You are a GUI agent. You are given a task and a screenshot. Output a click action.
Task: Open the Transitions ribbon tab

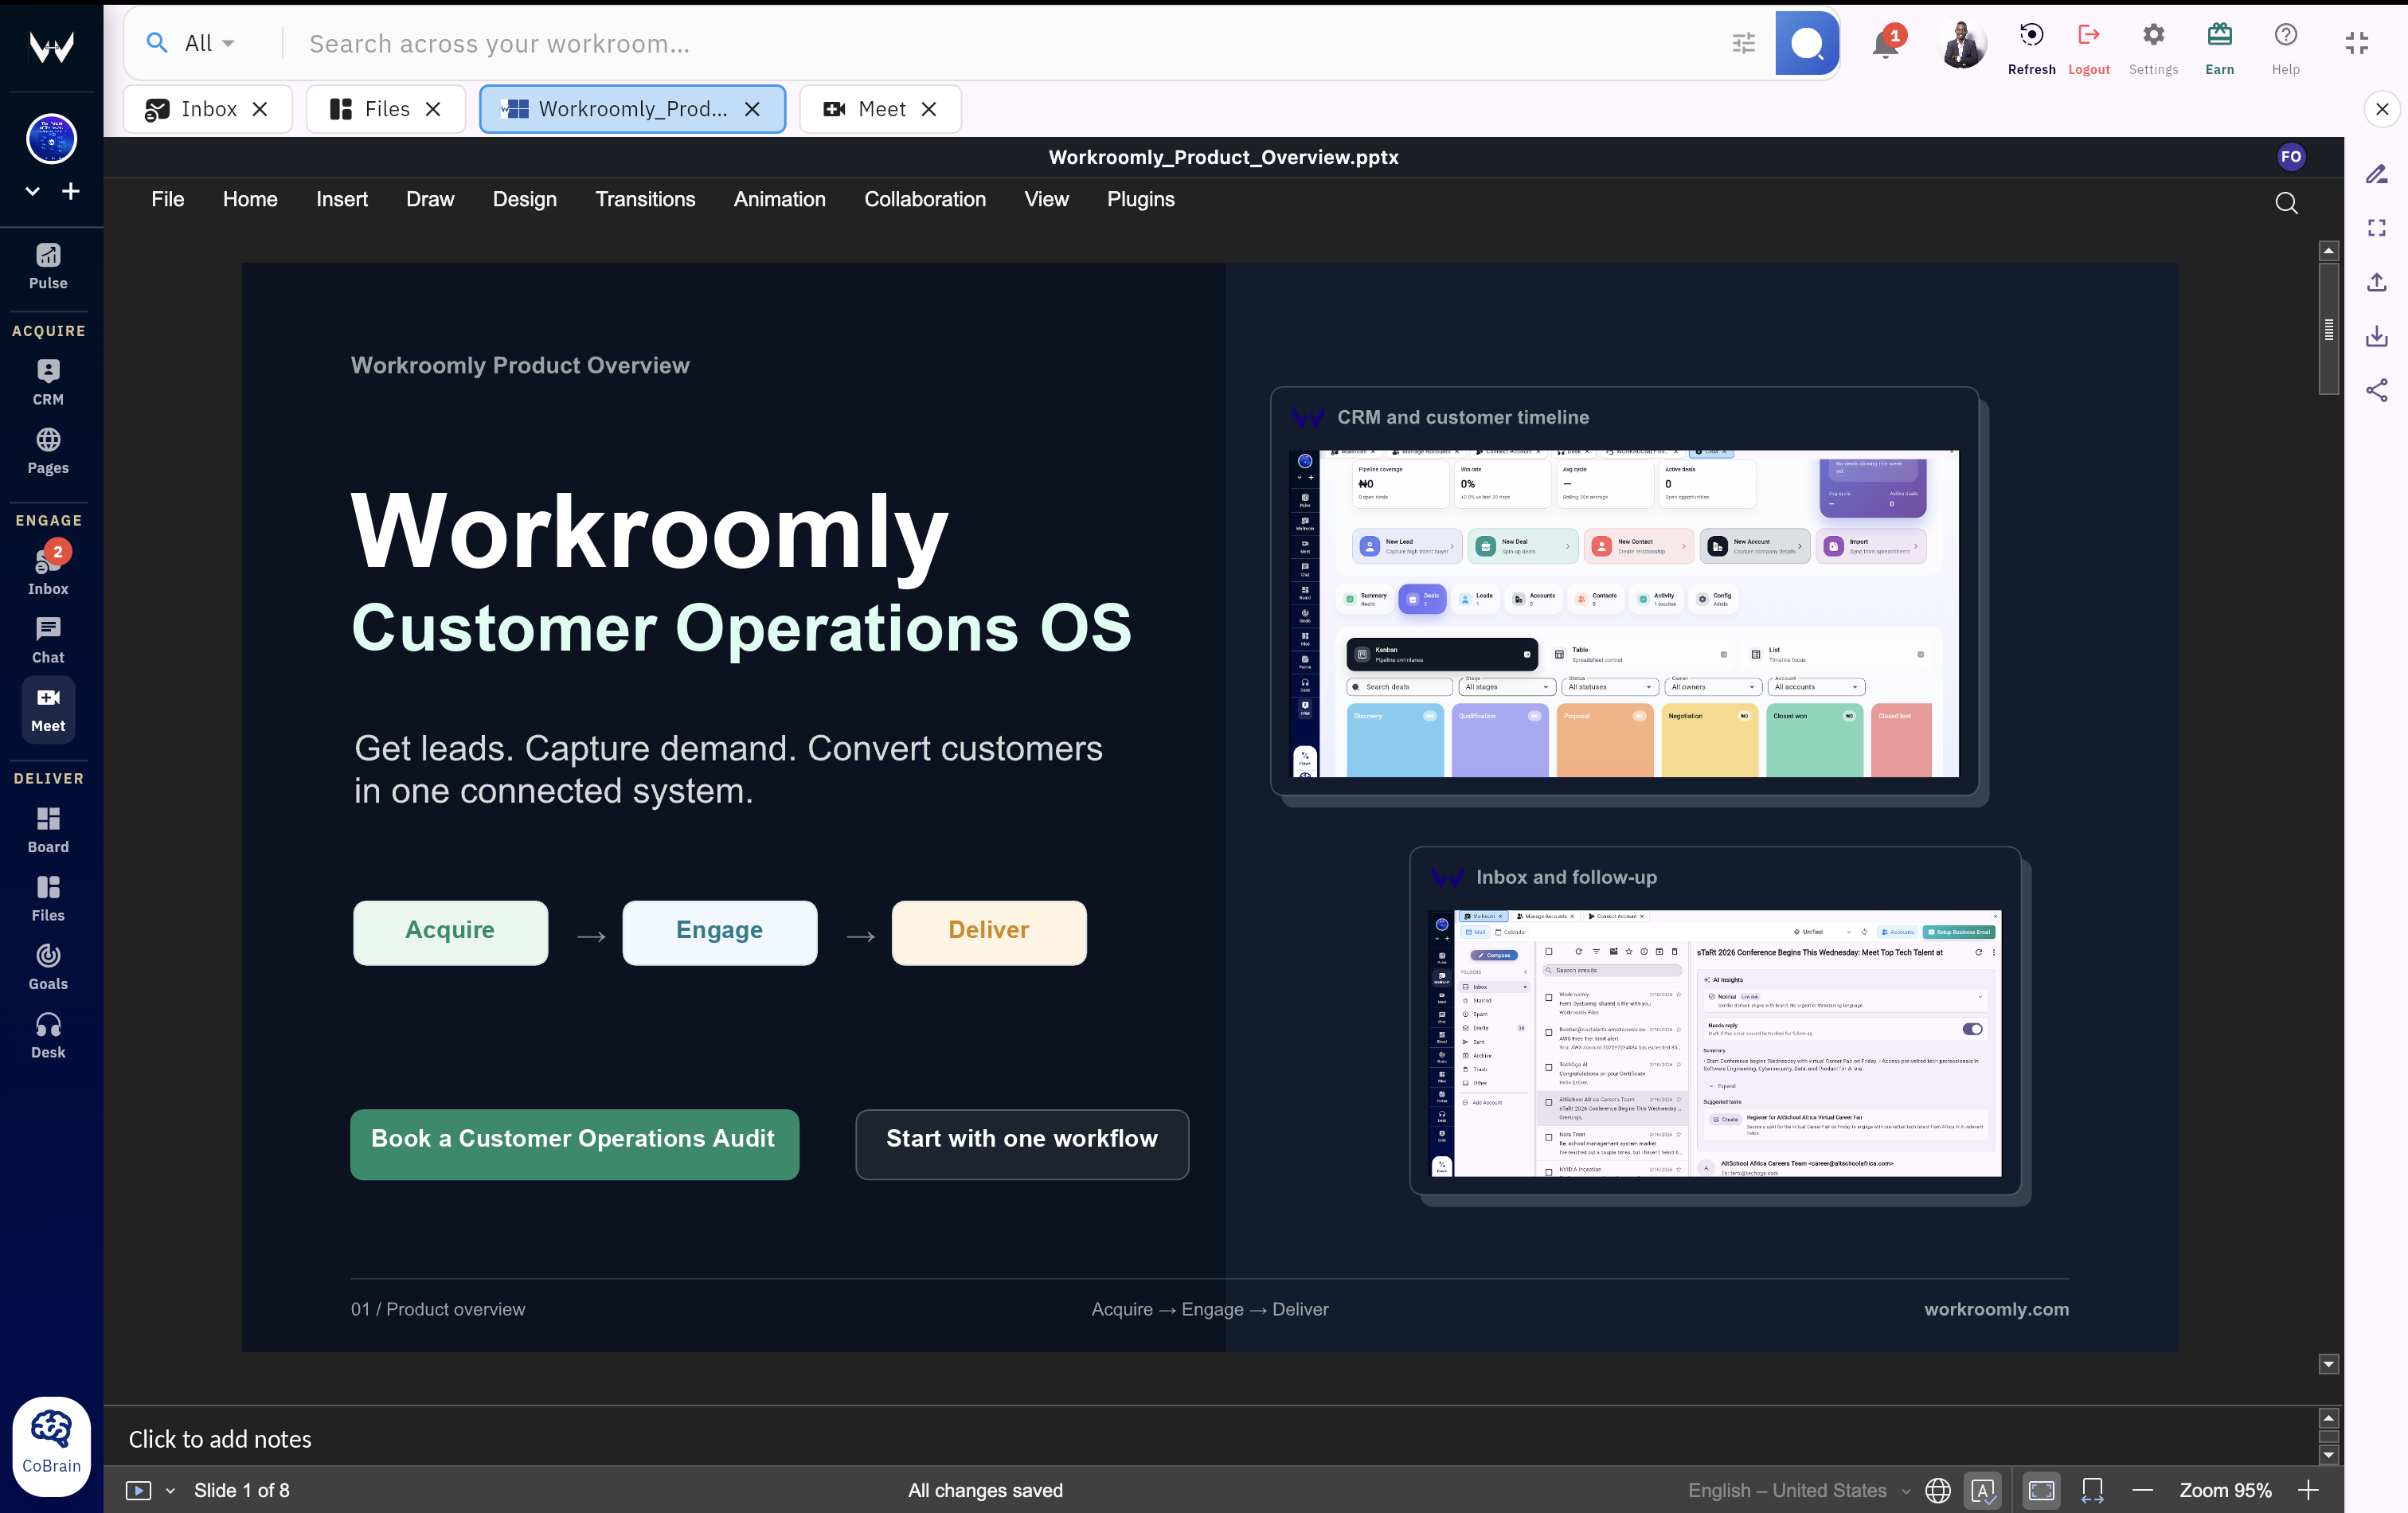(x=645, y=199)
